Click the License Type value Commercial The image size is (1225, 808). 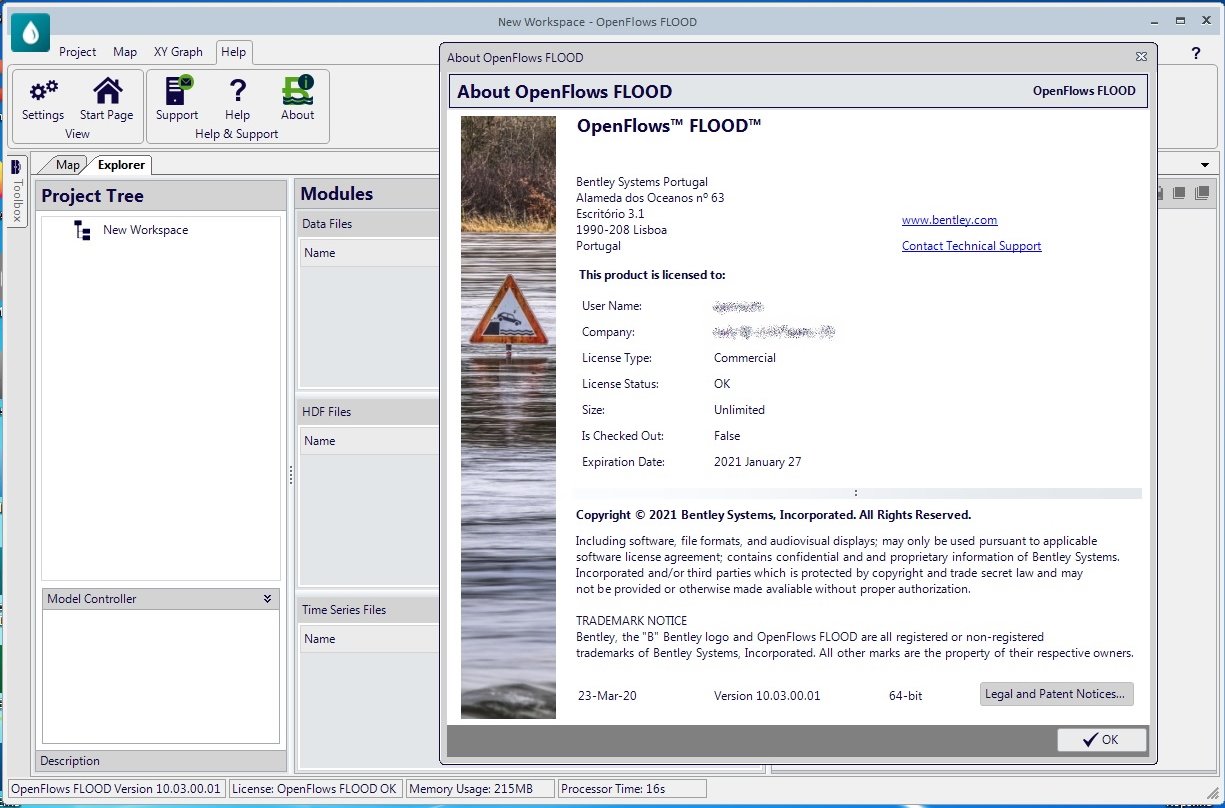point(745,358)
